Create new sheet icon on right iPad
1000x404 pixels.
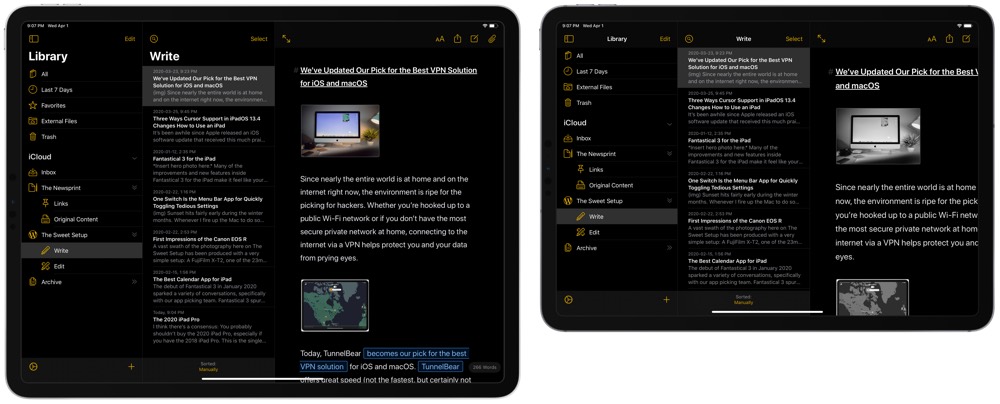pyautogui.click(x=967, y=39)
